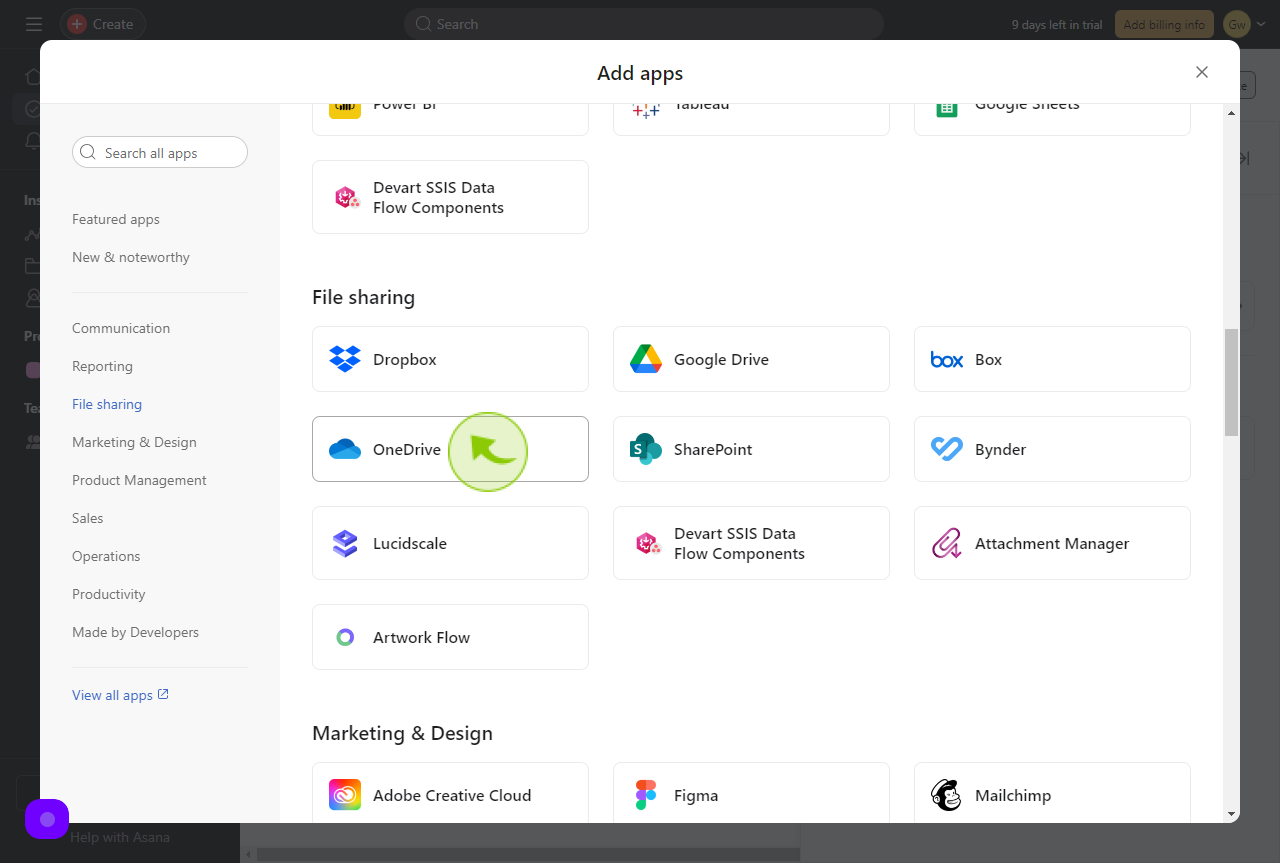1280x863 pixels.
Task: Click the OneDrive cloud icon
Action: pos(345,449)
